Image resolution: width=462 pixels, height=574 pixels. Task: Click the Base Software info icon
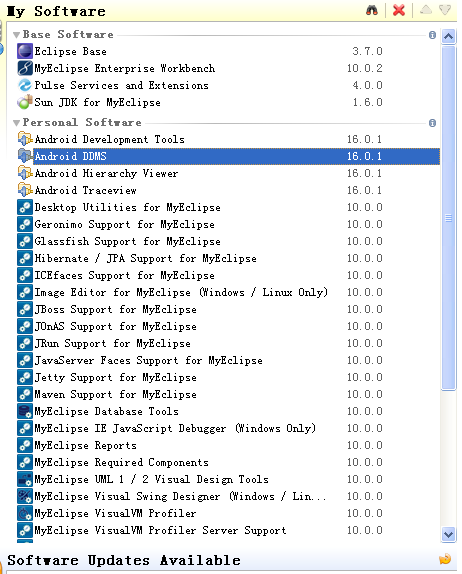[432, 35]
